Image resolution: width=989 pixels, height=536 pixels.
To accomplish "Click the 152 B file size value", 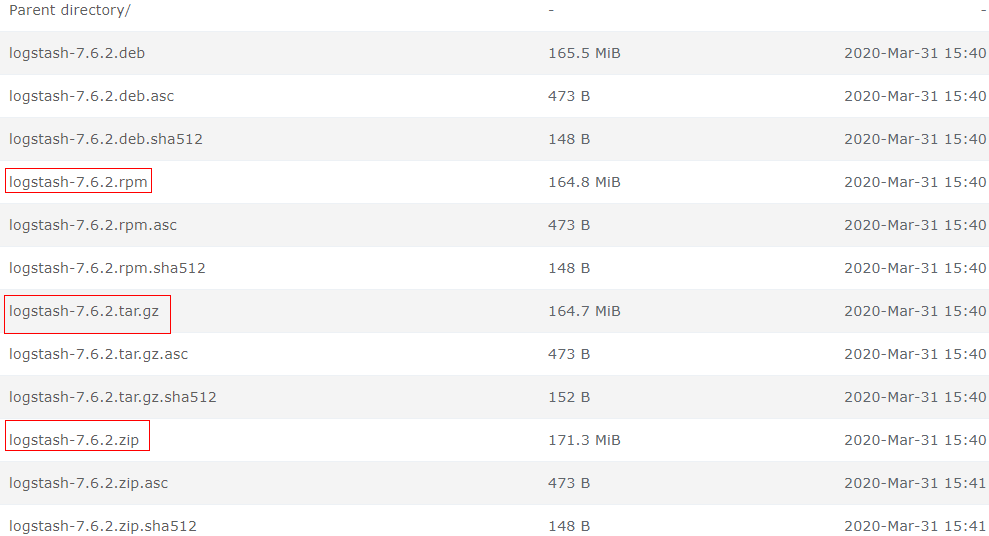I will [x=569, y=397].
